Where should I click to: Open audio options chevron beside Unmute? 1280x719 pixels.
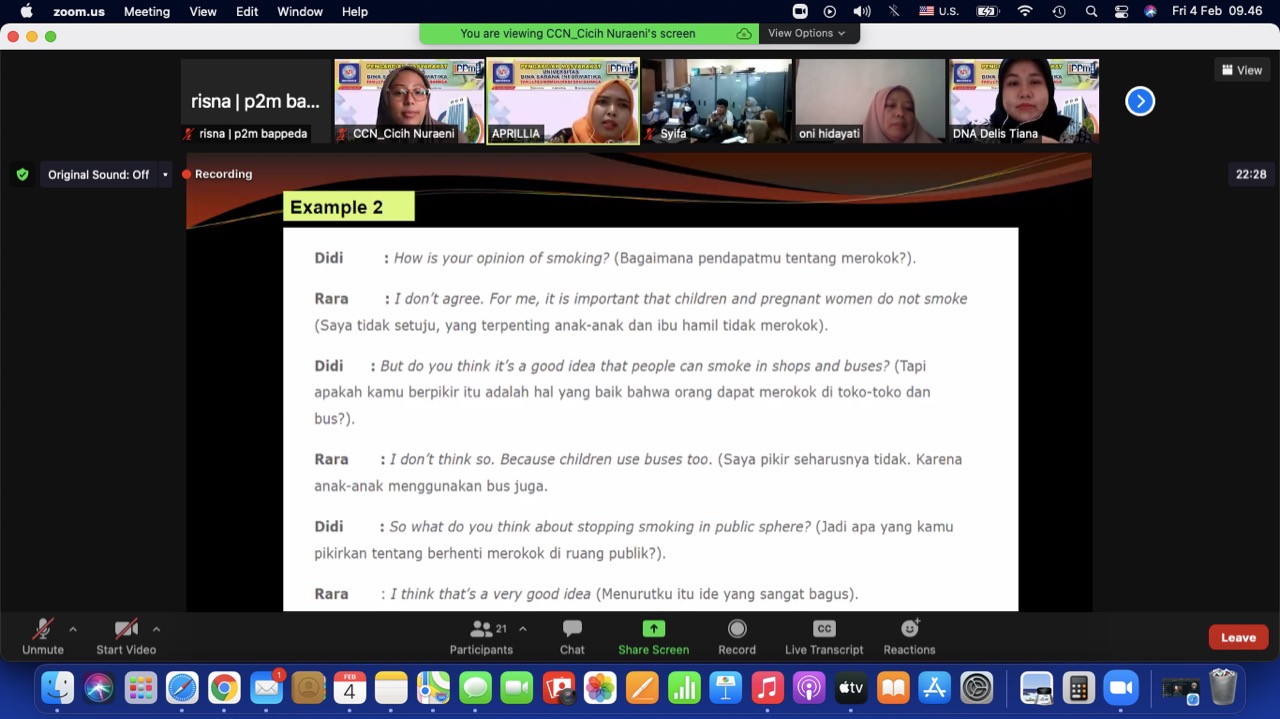pos(73,629)
